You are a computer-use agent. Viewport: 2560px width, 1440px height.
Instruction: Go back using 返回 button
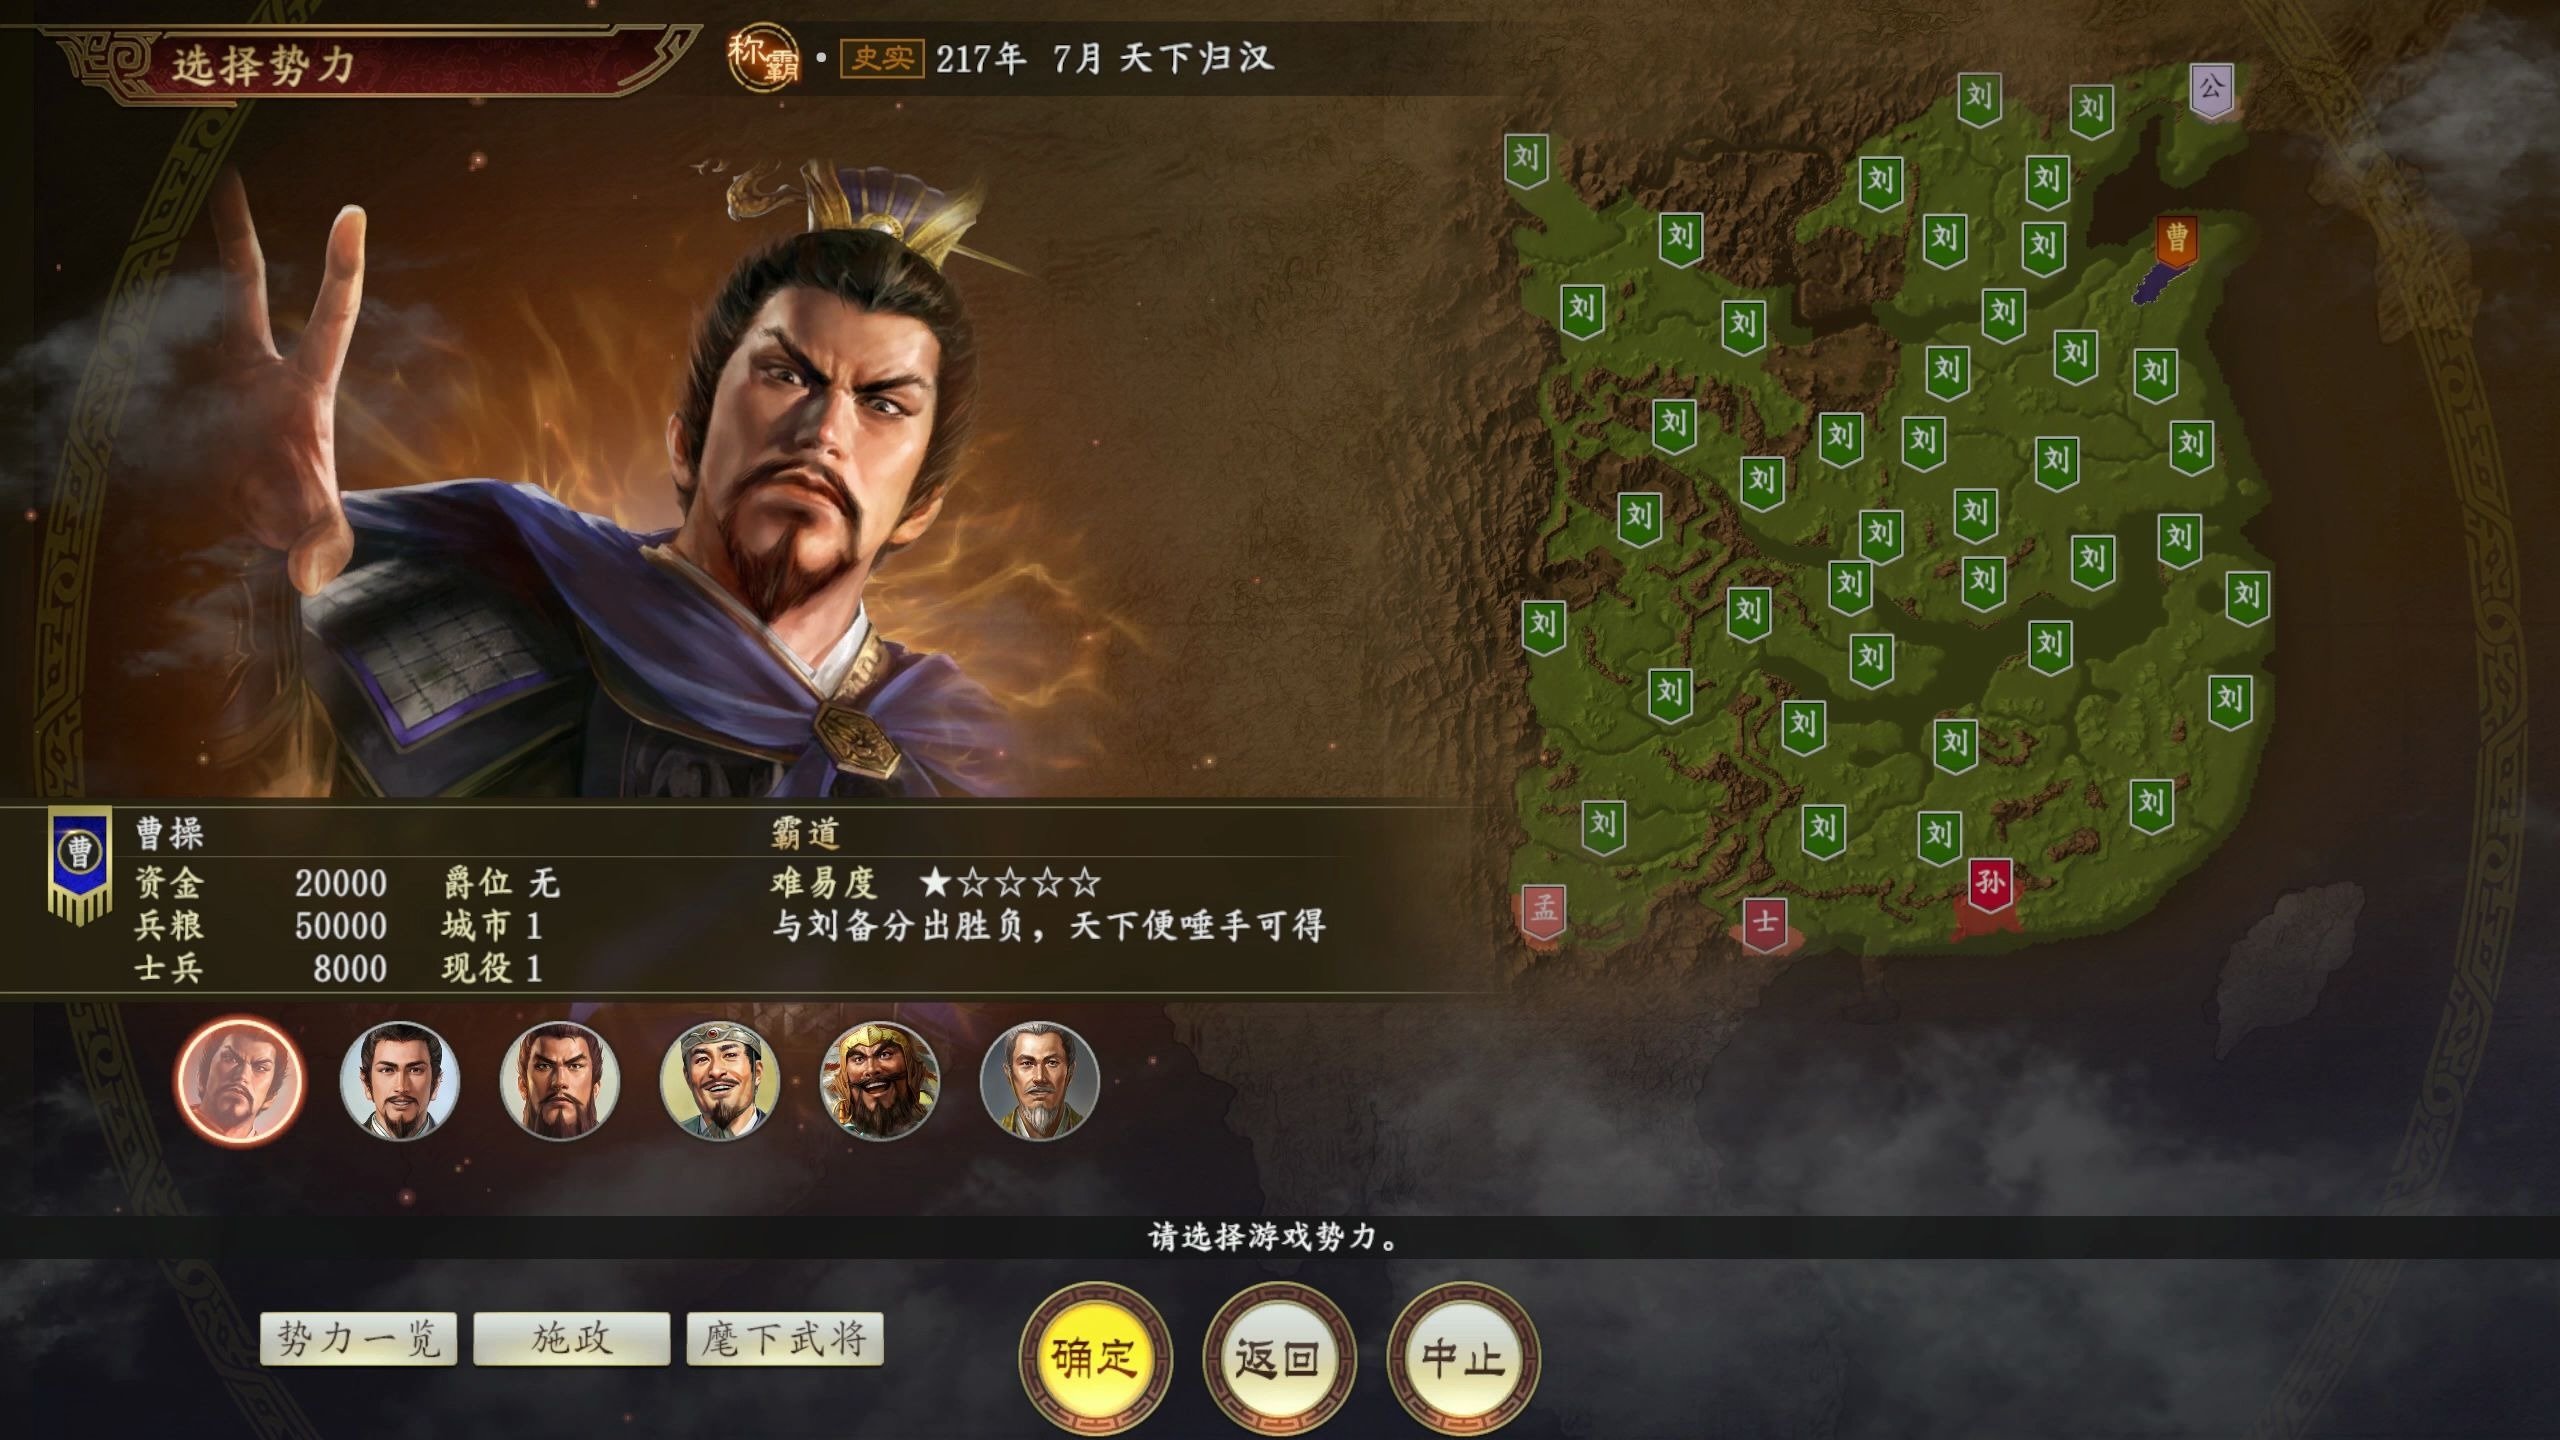1279,1358
